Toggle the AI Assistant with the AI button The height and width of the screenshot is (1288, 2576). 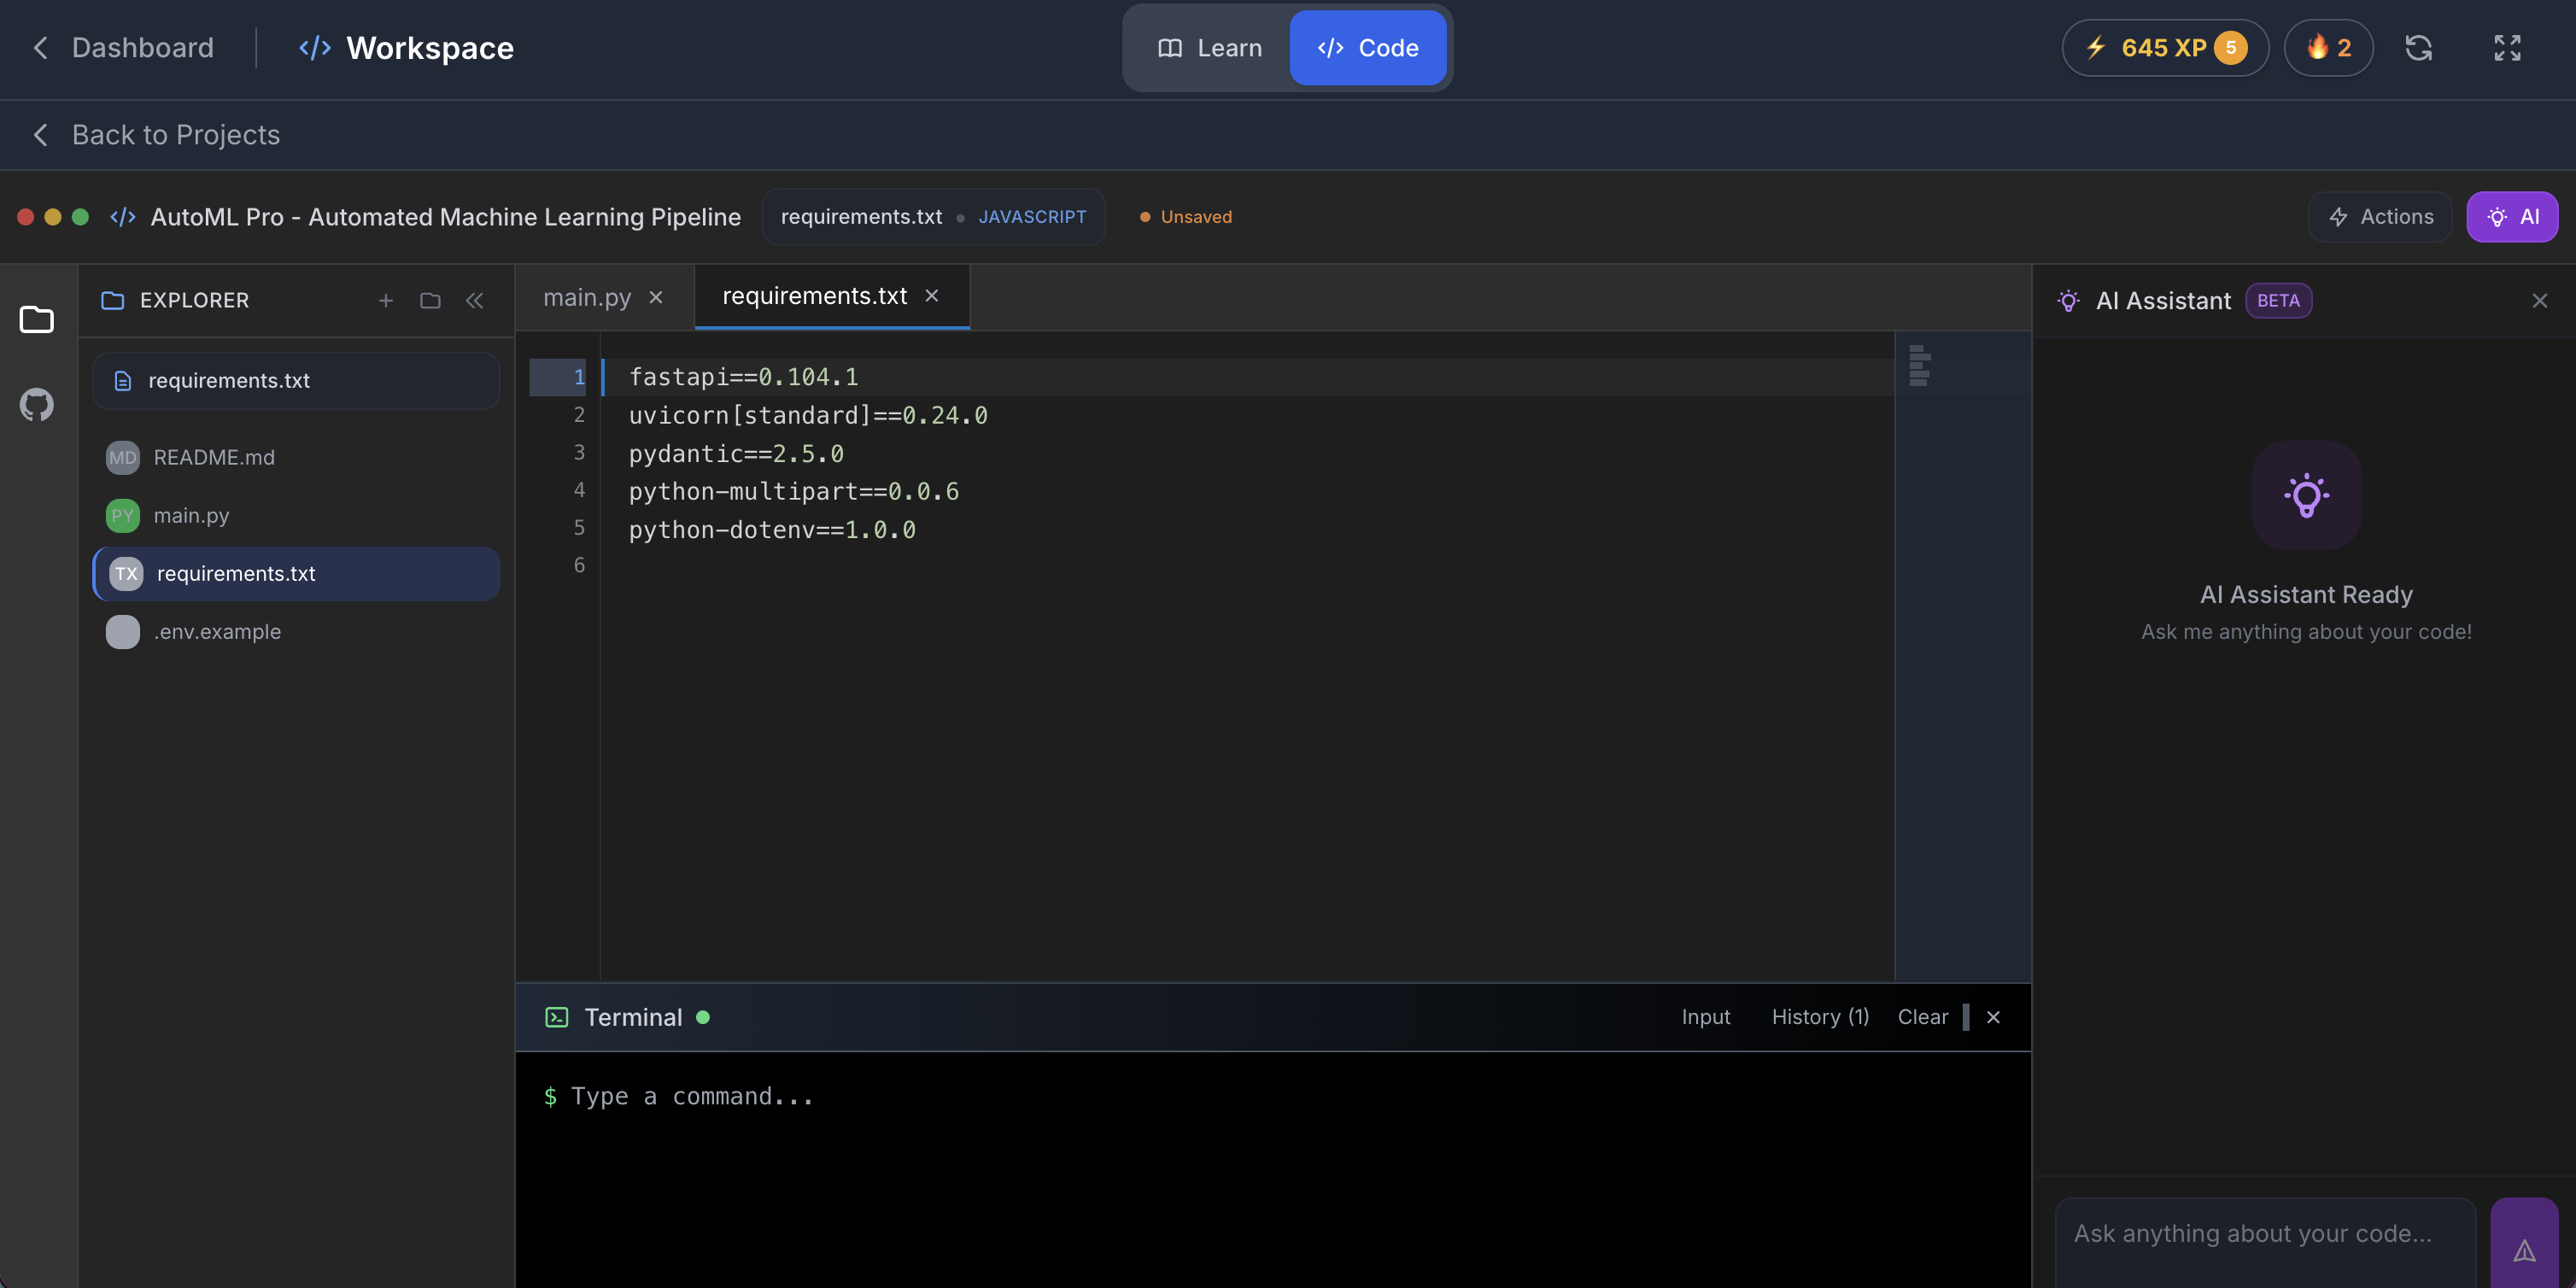(x=2512, y=216)
